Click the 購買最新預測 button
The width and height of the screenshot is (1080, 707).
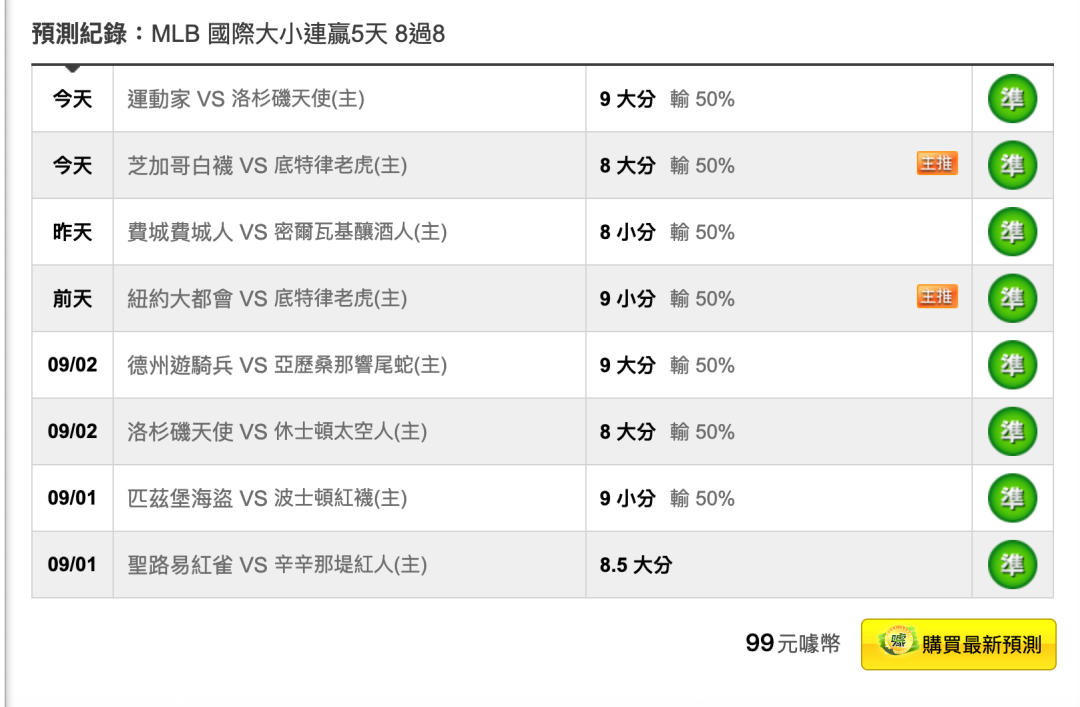(958, 644)
